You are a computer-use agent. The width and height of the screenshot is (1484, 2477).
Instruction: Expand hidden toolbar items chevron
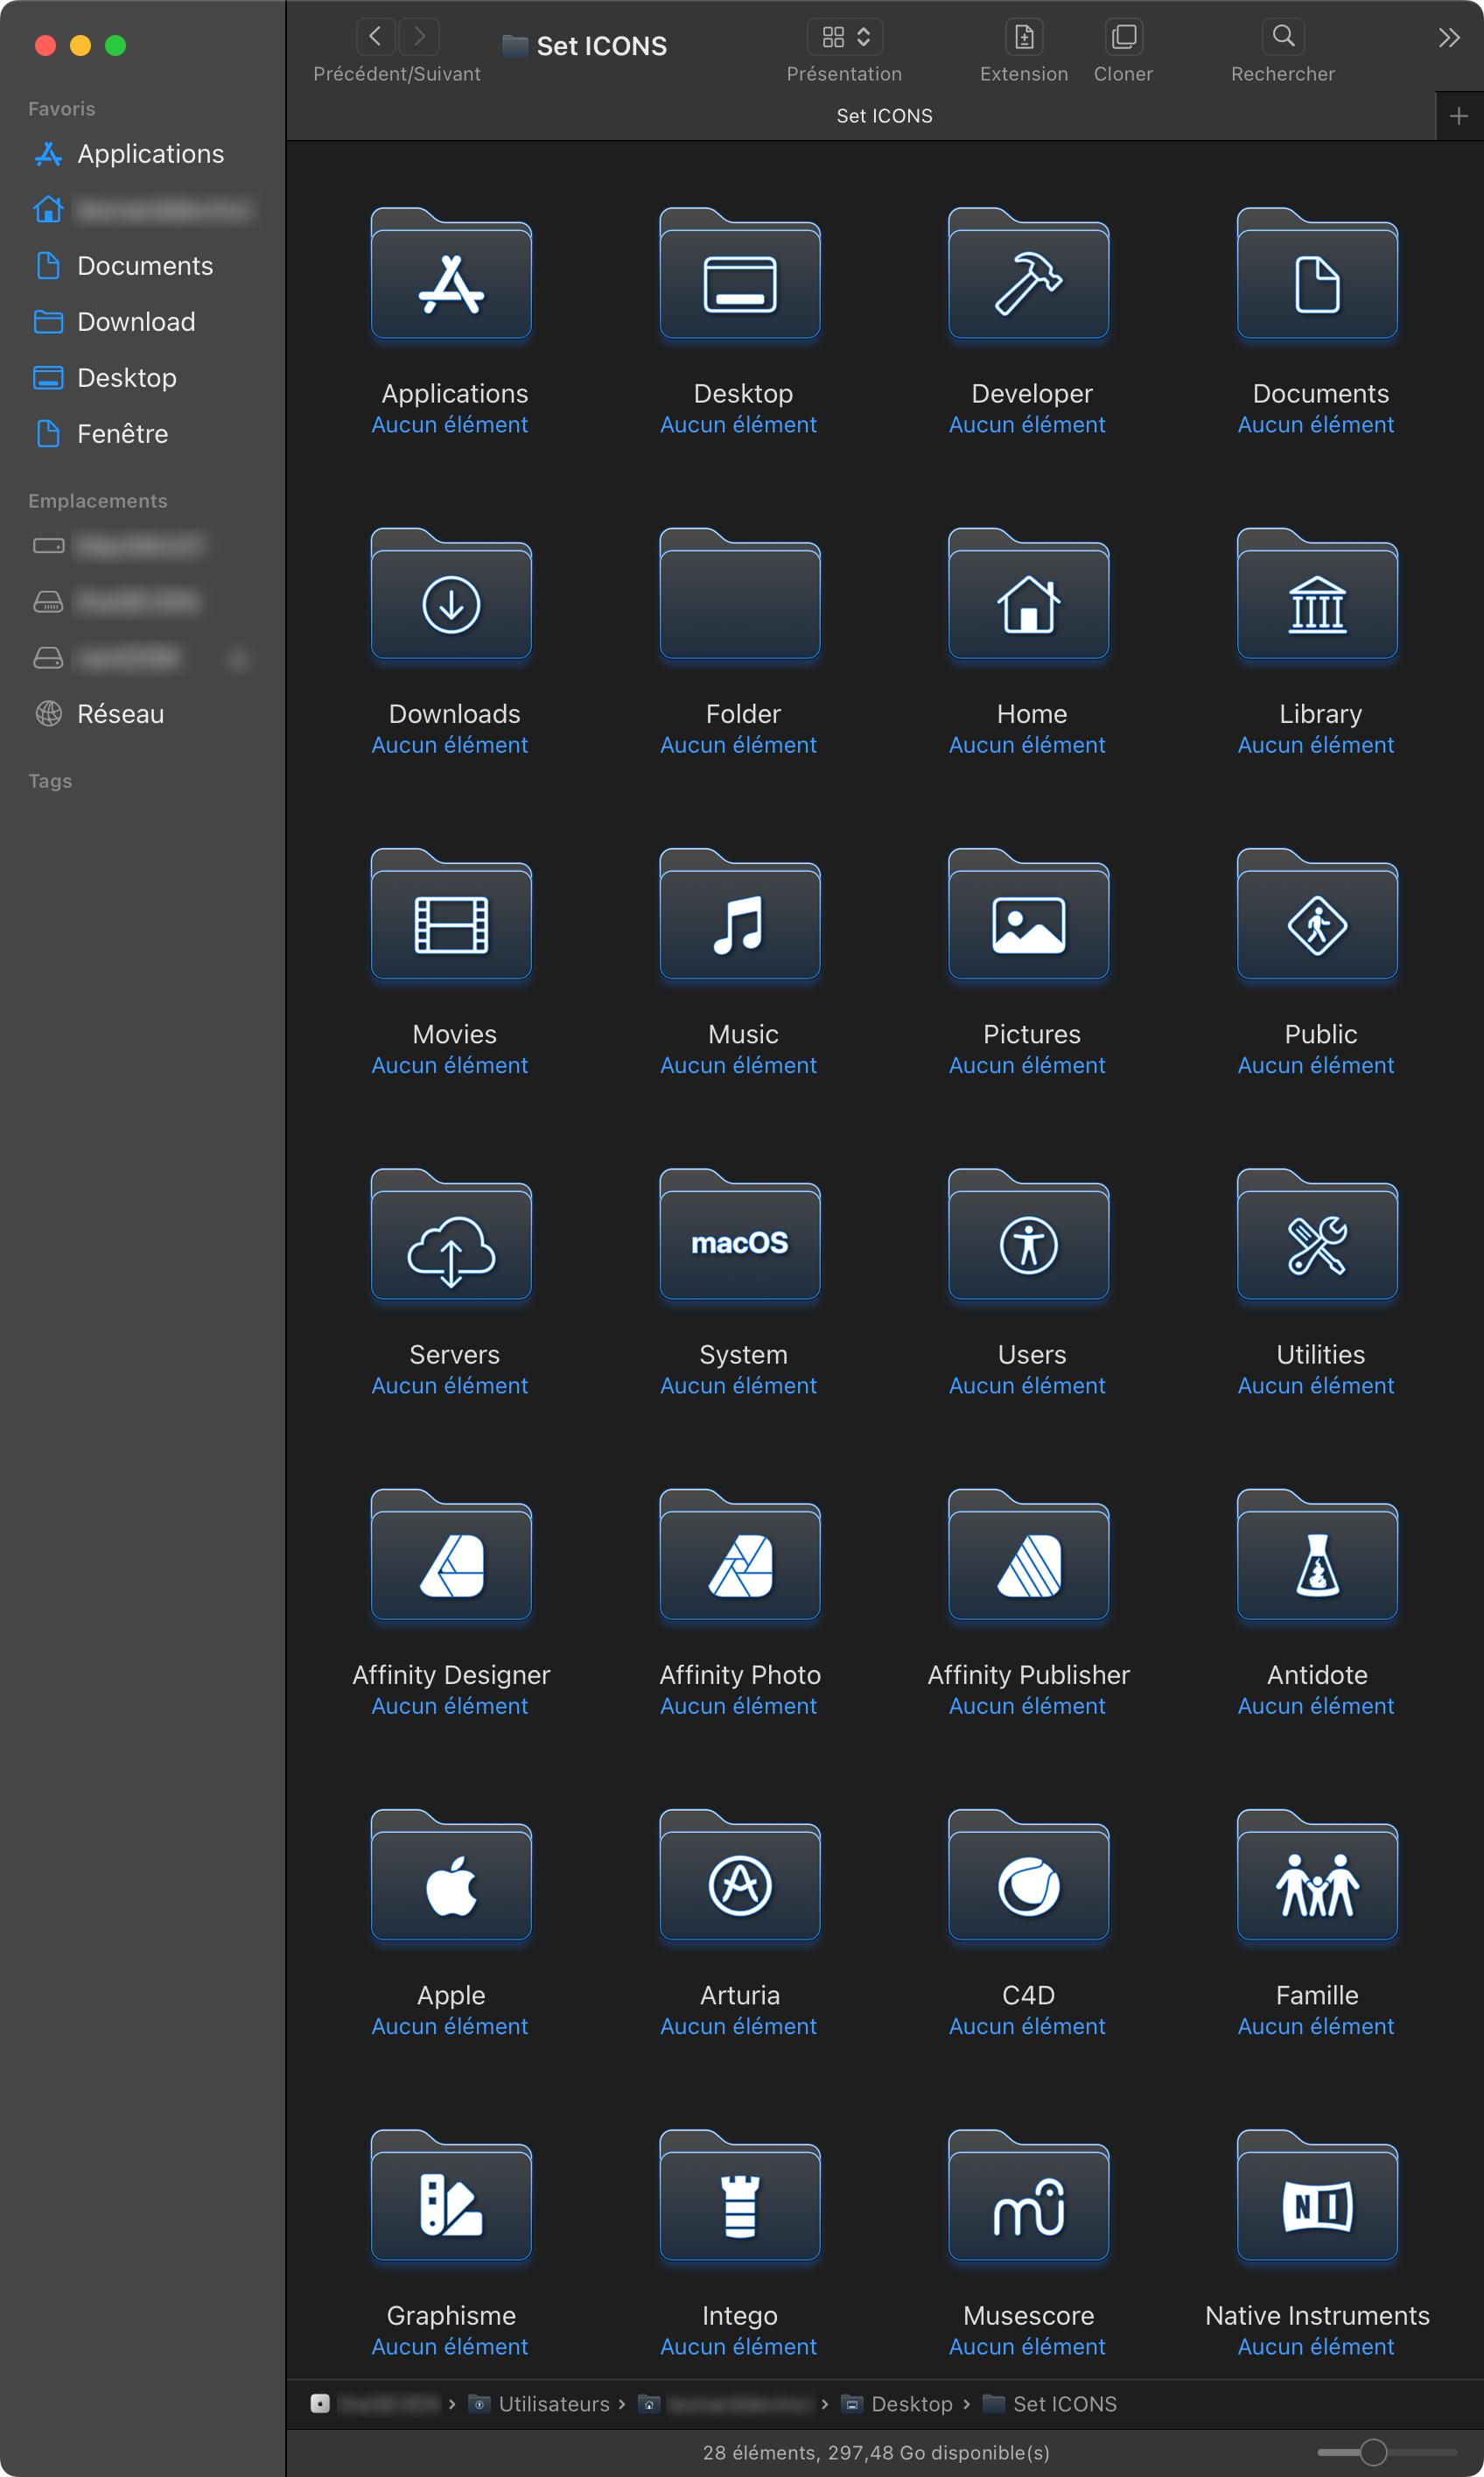(1449, 38)
